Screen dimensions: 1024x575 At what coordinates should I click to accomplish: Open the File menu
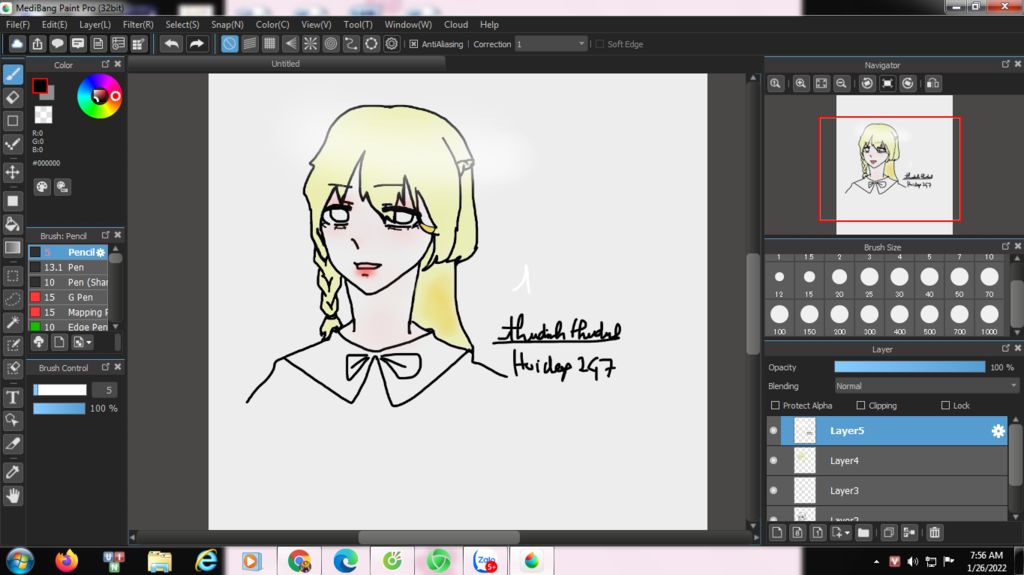coord(18,24)
